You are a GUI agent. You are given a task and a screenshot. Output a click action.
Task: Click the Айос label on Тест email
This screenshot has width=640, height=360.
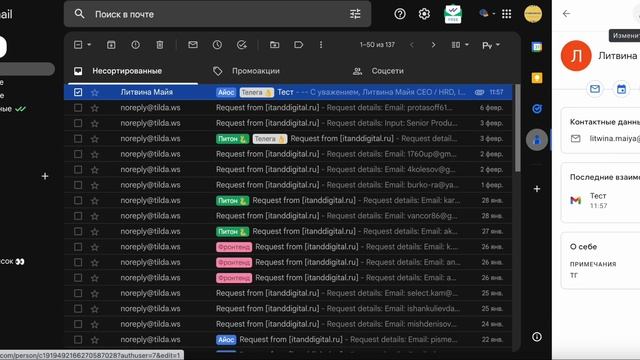click(x=226, y=92)
